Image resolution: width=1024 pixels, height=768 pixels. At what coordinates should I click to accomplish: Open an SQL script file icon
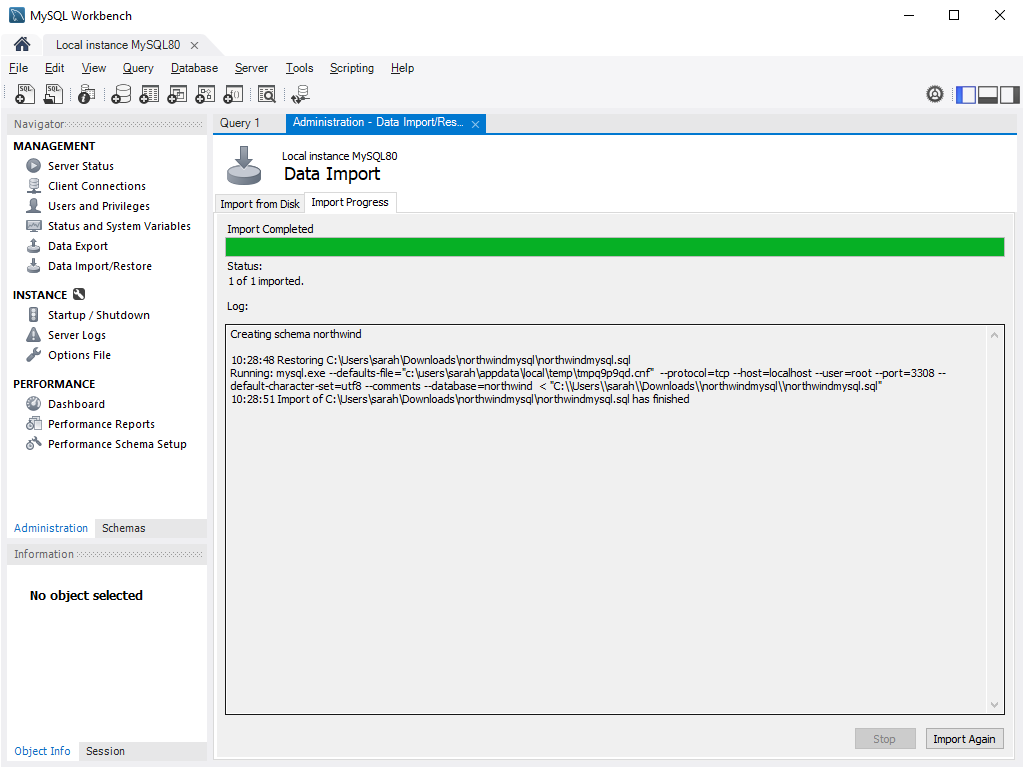(x=53, y=94)
